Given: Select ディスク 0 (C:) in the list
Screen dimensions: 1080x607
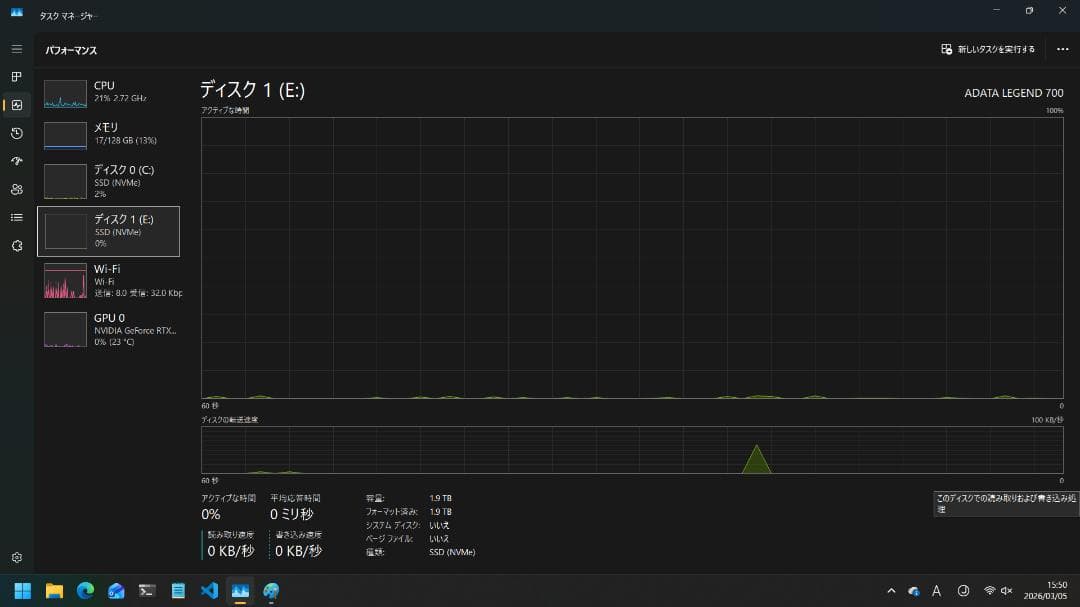Looking at the screenshot, I should pos(110,180).
